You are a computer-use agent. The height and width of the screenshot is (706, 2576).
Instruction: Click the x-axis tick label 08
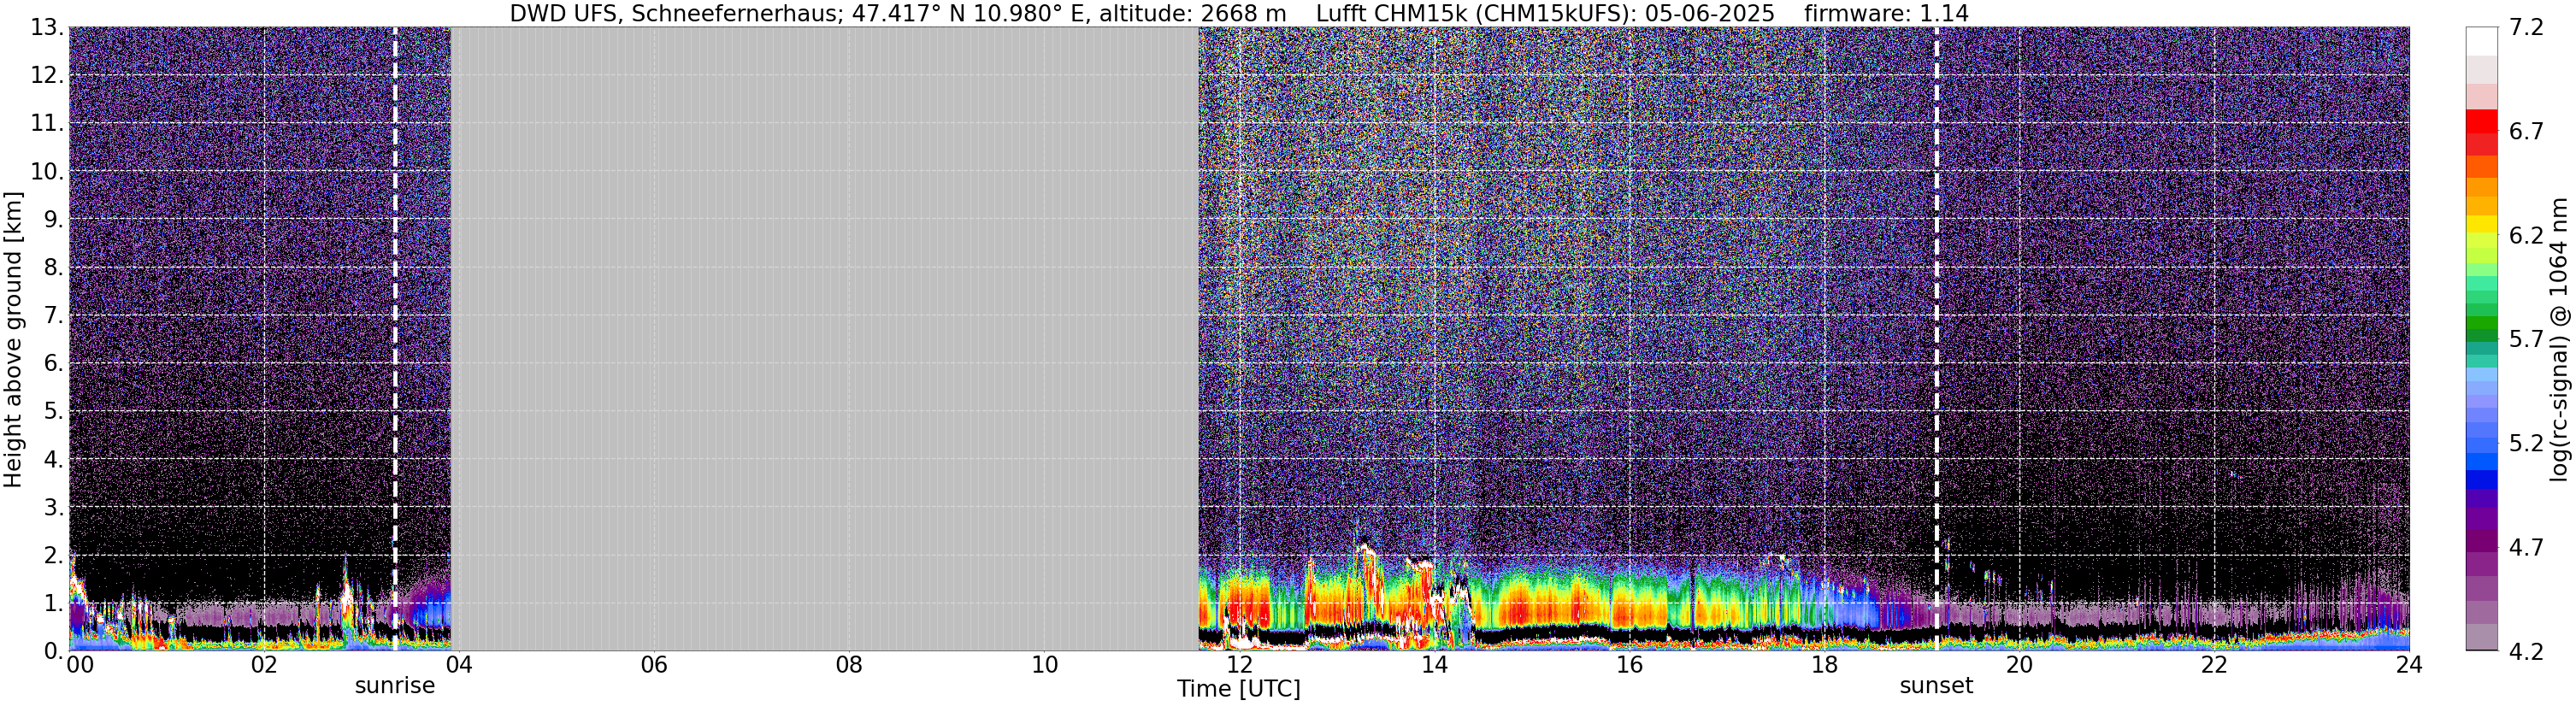(x=849, y=665)
